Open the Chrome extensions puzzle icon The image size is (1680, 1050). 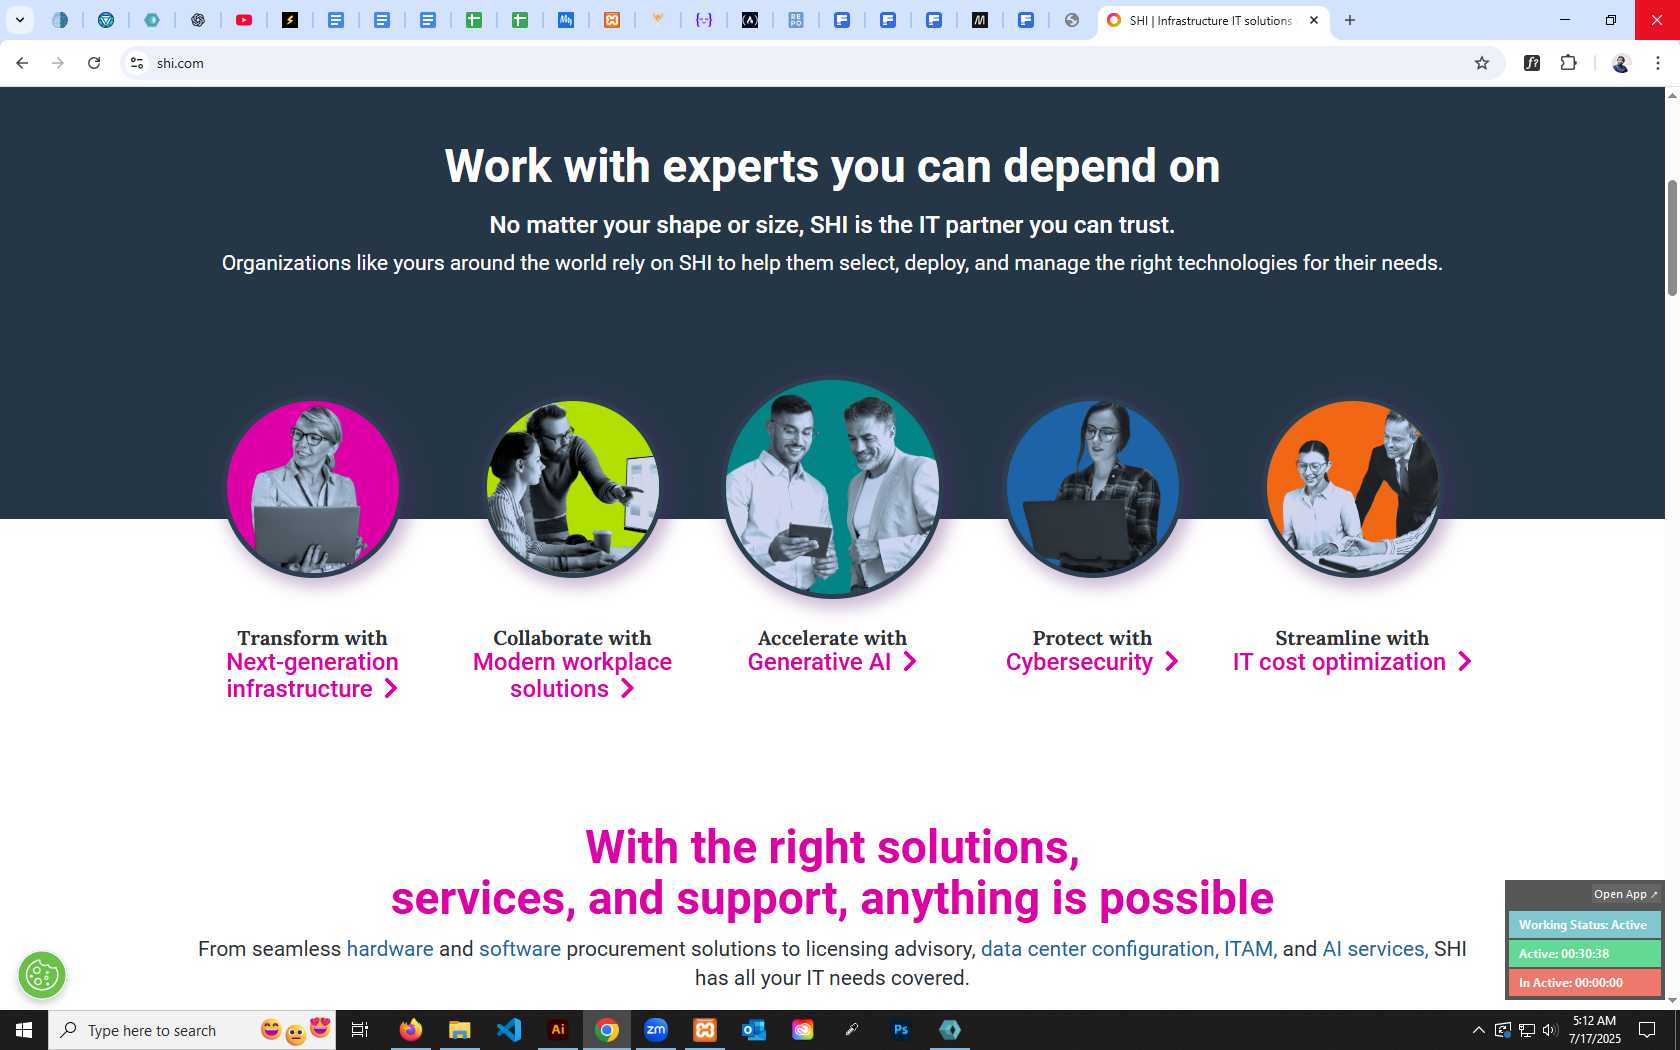(1568, 63)
